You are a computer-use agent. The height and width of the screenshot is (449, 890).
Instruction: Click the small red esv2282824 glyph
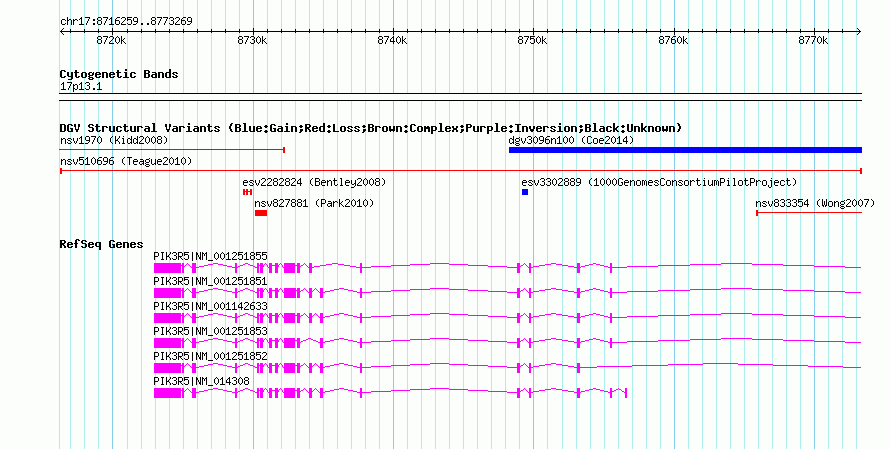coord(247,192)
